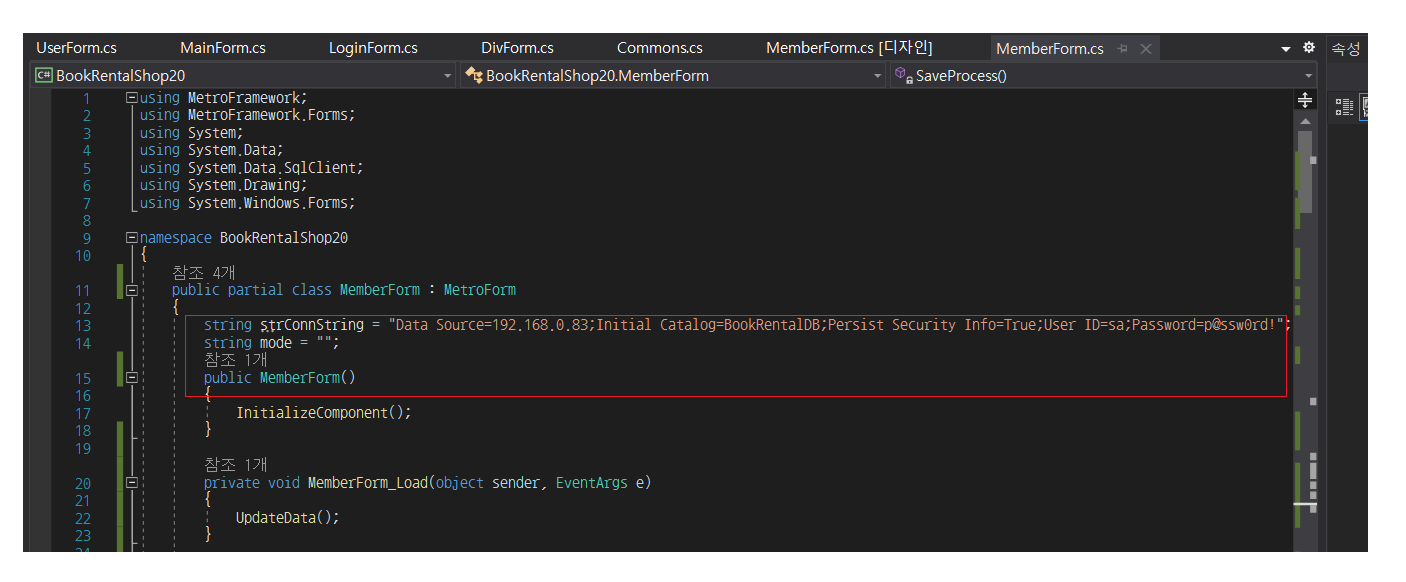
Task: Switch to the MainForm.cs tab
Action: [x=223, y=48]
